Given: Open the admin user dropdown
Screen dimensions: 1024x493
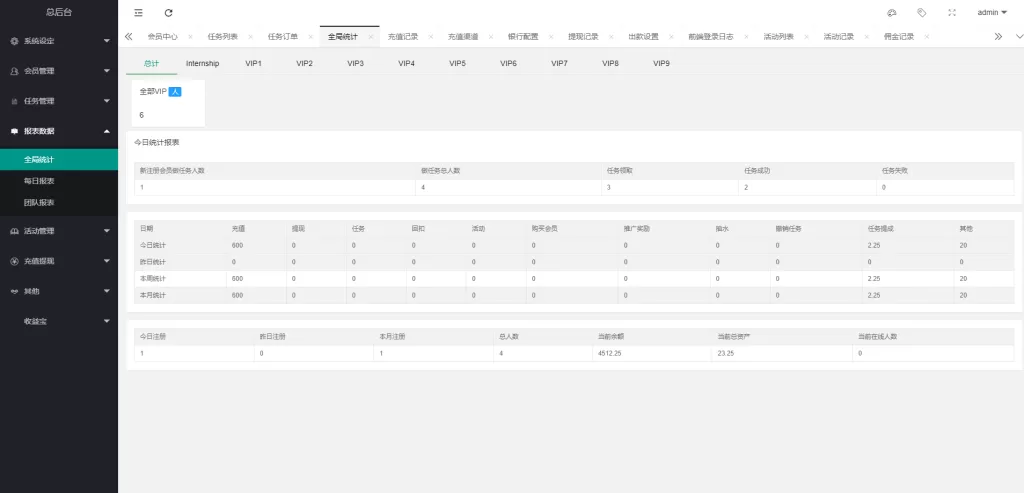Looking at the screenshot, I should (x=992, y=12).
